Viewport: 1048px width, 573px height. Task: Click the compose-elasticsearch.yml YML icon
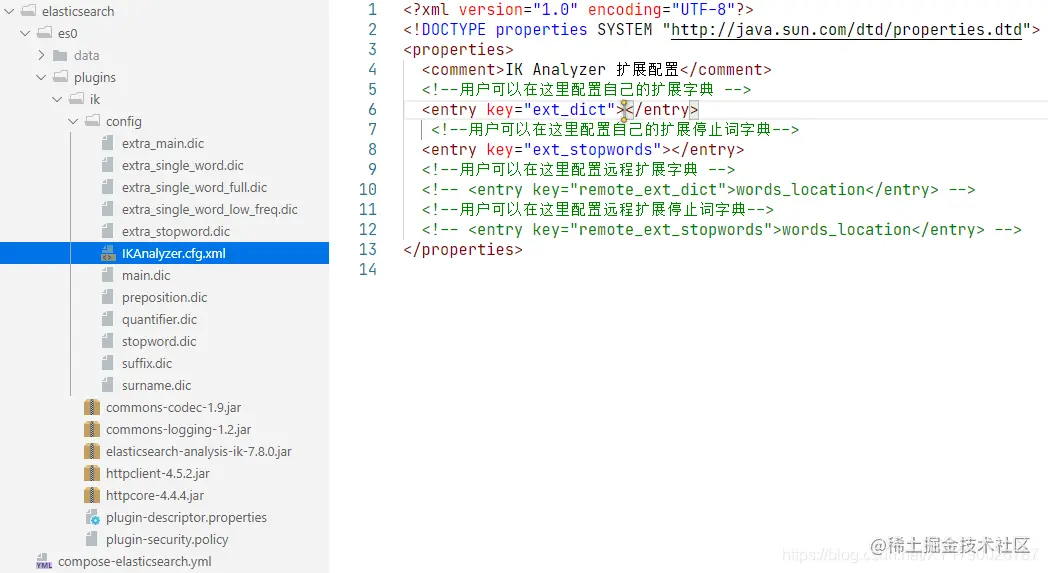pyautogui.click(x=44, y=562)
